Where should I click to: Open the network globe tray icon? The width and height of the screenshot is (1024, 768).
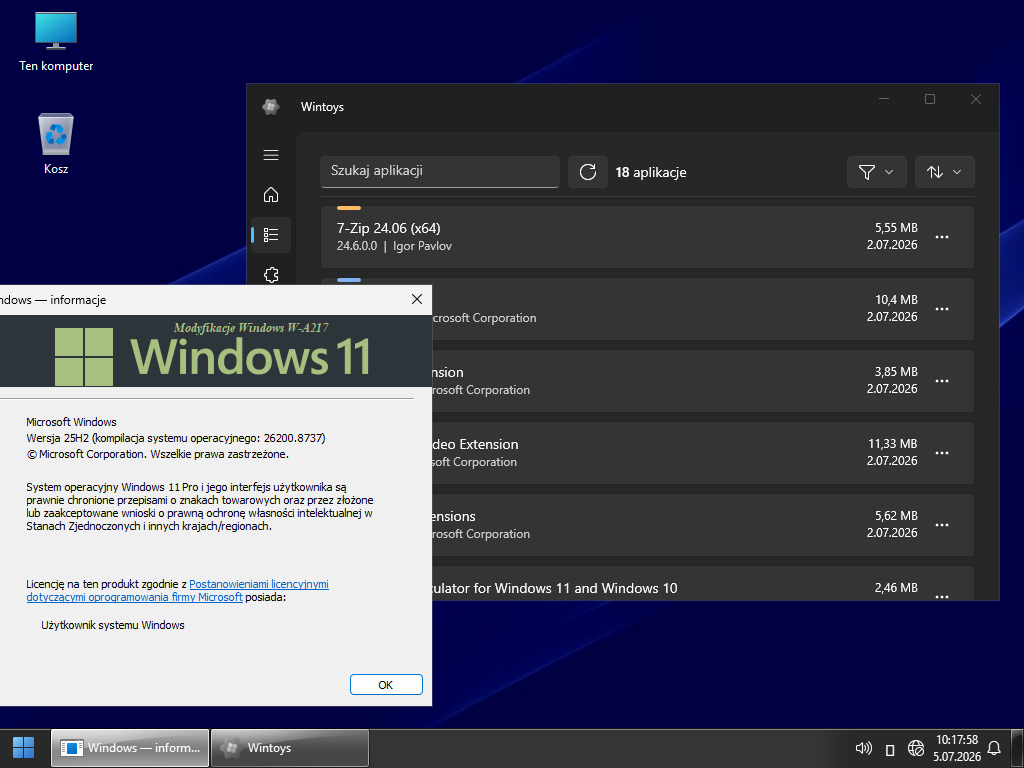[916, 748]
